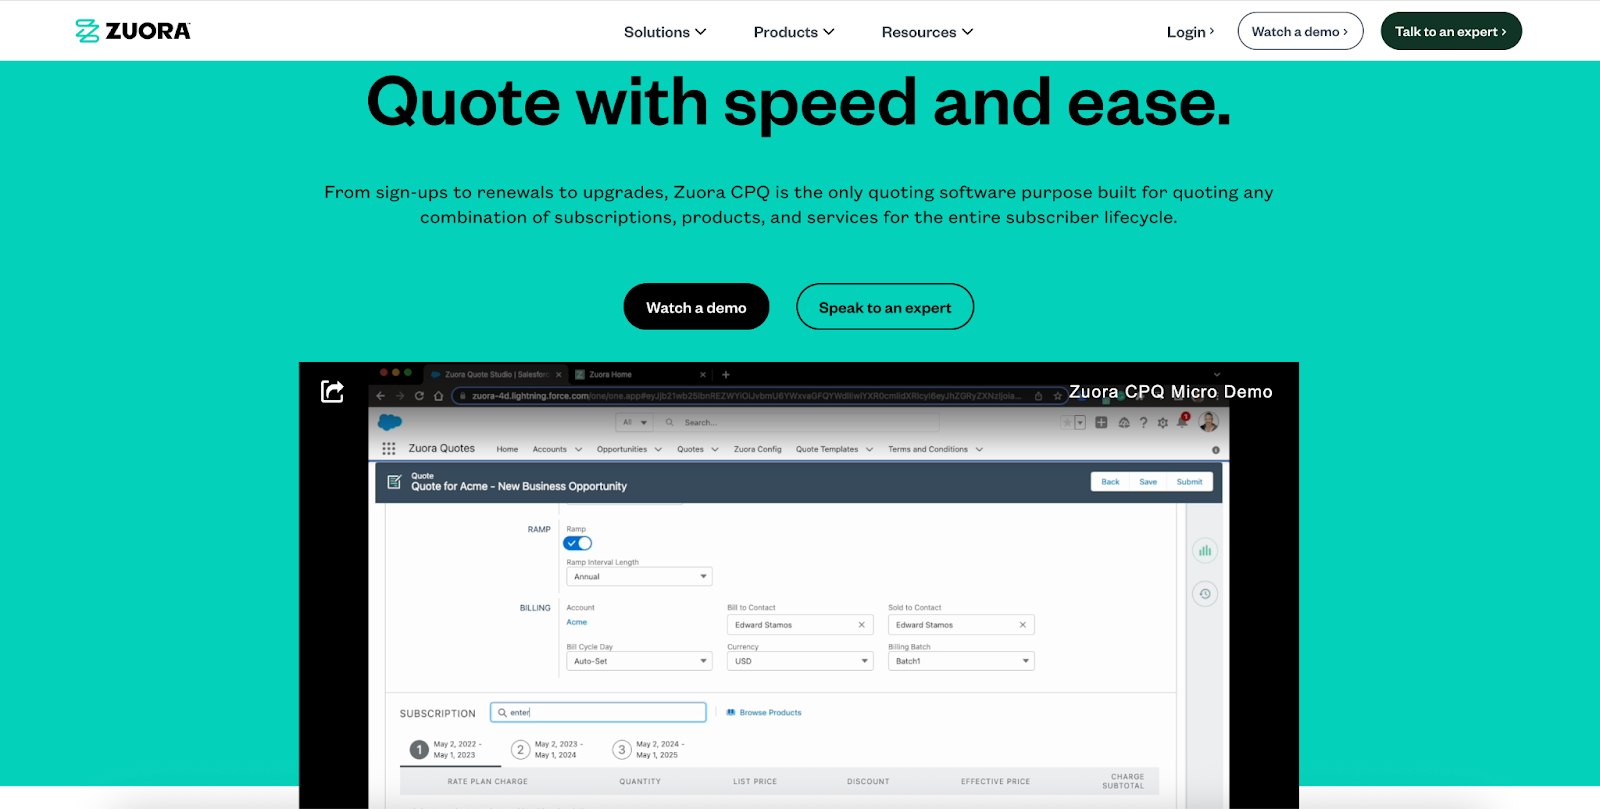Viewport: 1600px width, 809px height.
Task: Close the Zuora Quote Studio browser tab
Action: click(559, 375)
